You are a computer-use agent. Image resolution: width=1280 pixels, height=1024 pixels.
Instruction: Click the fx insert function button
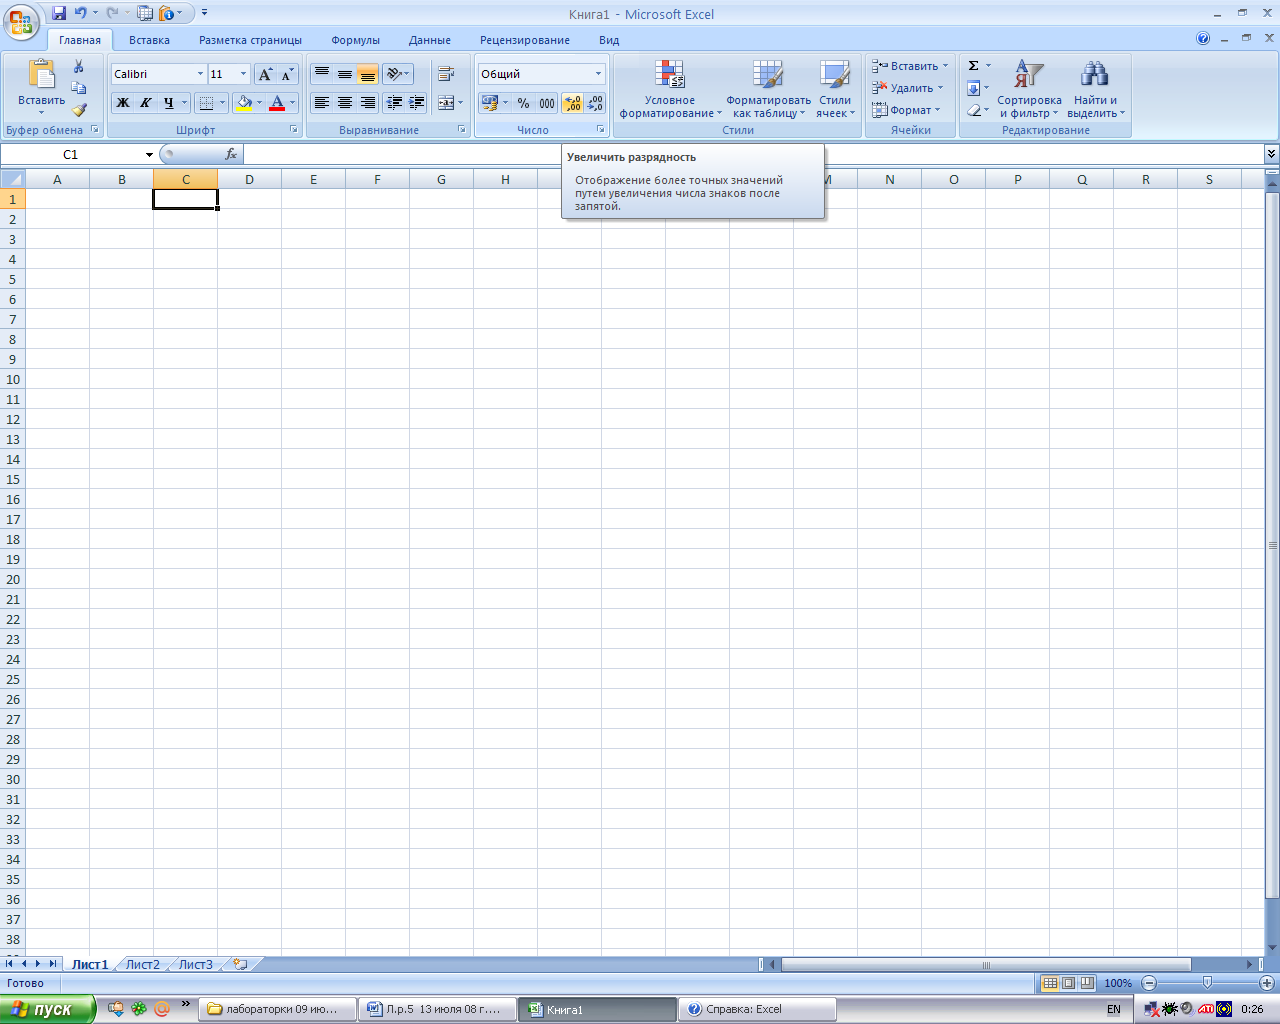coord(231,154)
